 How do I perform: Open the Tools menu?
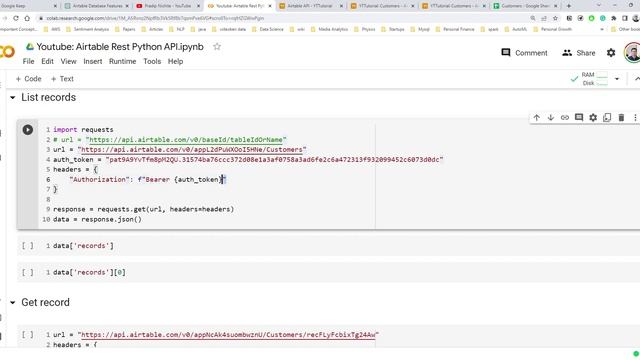[x=152, y=61]
